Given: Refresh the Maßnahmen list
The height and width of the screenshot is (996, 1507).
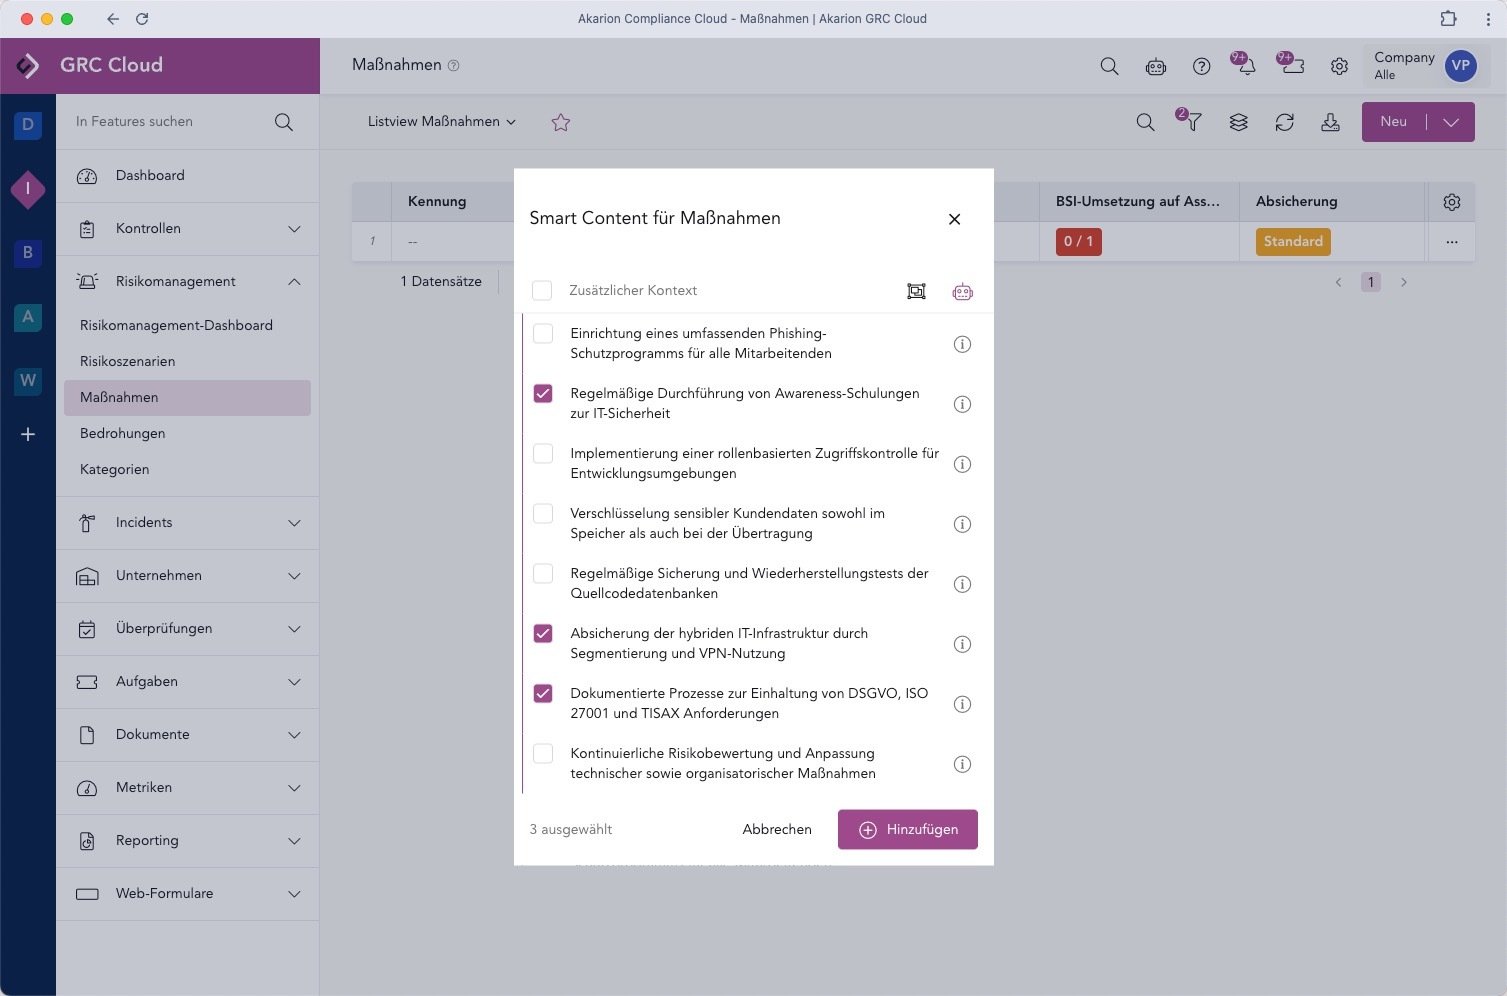Looking at the screenshot, I should [x=1284, y=122].
